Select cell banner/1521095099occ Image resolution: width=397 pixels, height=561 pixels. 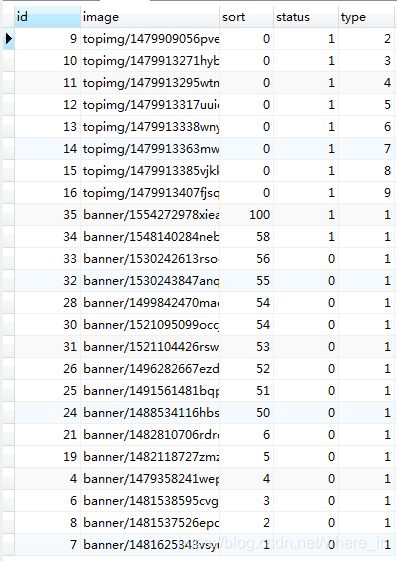coord(150,325)
